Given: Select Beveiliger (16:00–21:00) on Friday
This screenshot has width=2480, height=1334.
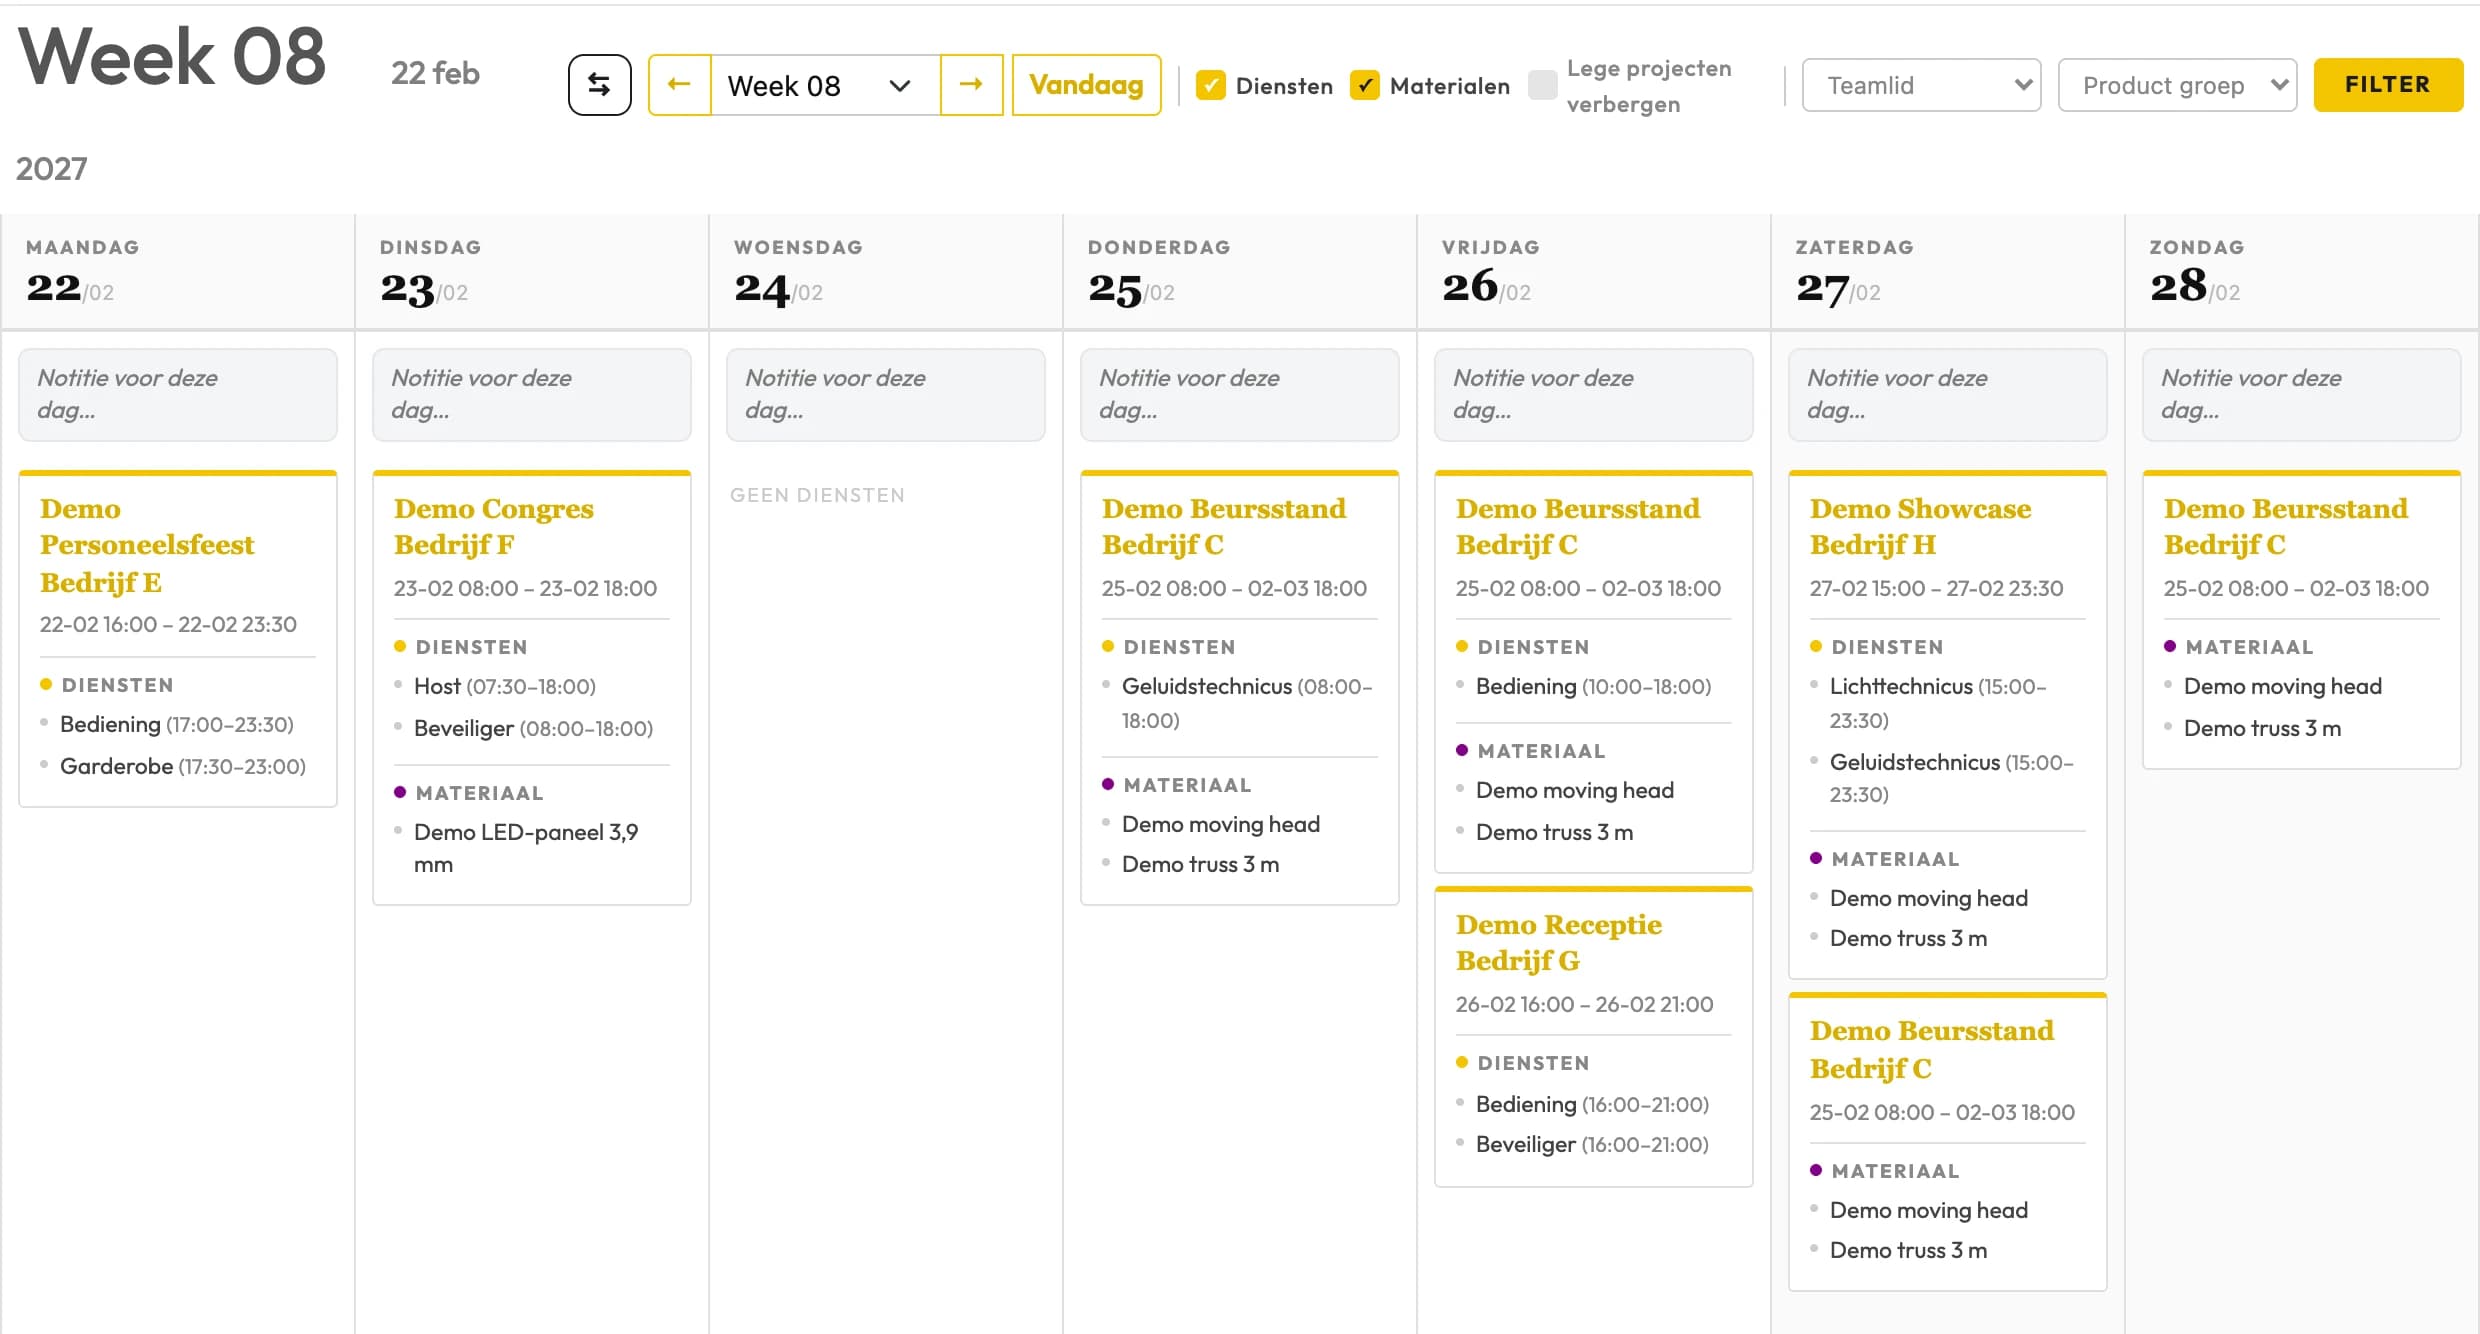Looking at the screenshot, I should click(1592, 1144).
